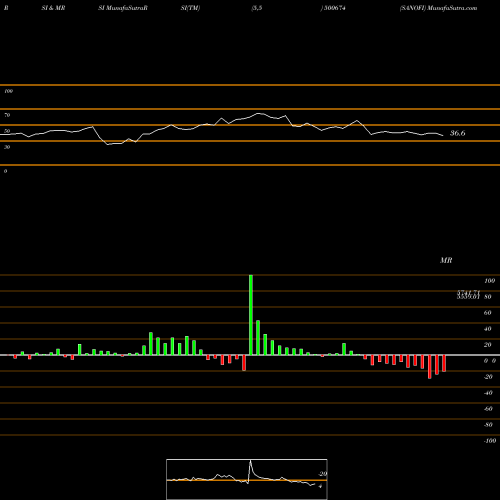This screenshot has height=500, width=500.
Task: Click the MR axis label "-100"
Action: [x=490, y=441]
